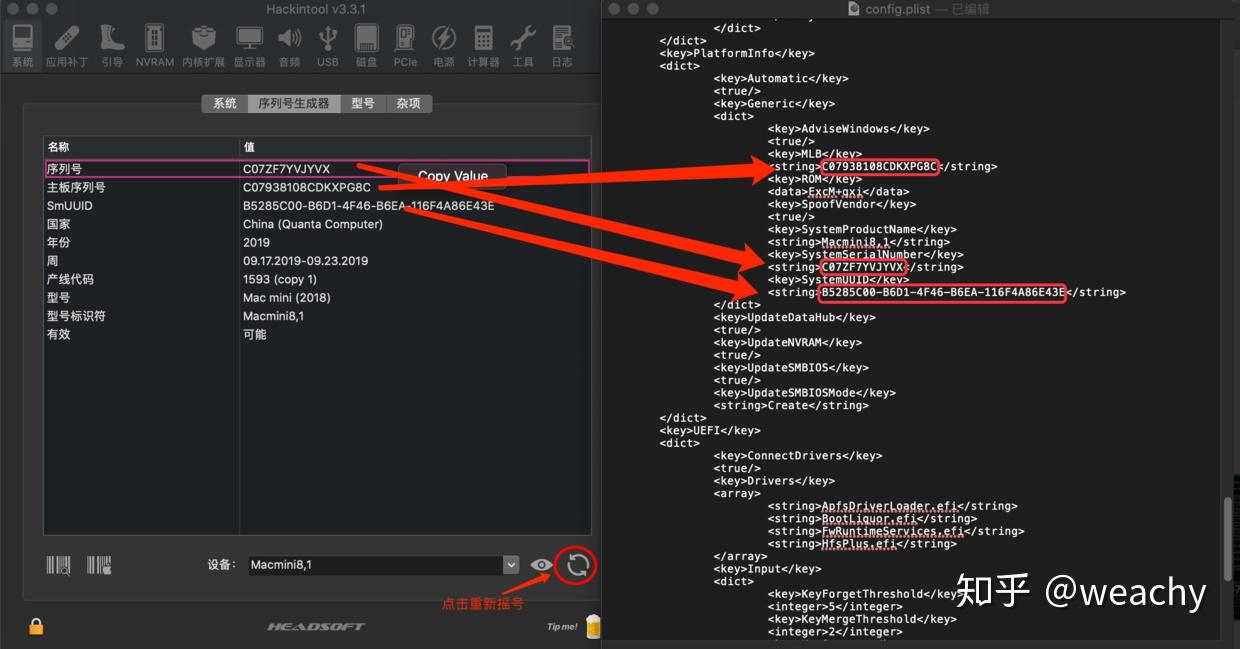Open the 计算器 (Calculator) section
1240x649 pixels.
(483, 46)
